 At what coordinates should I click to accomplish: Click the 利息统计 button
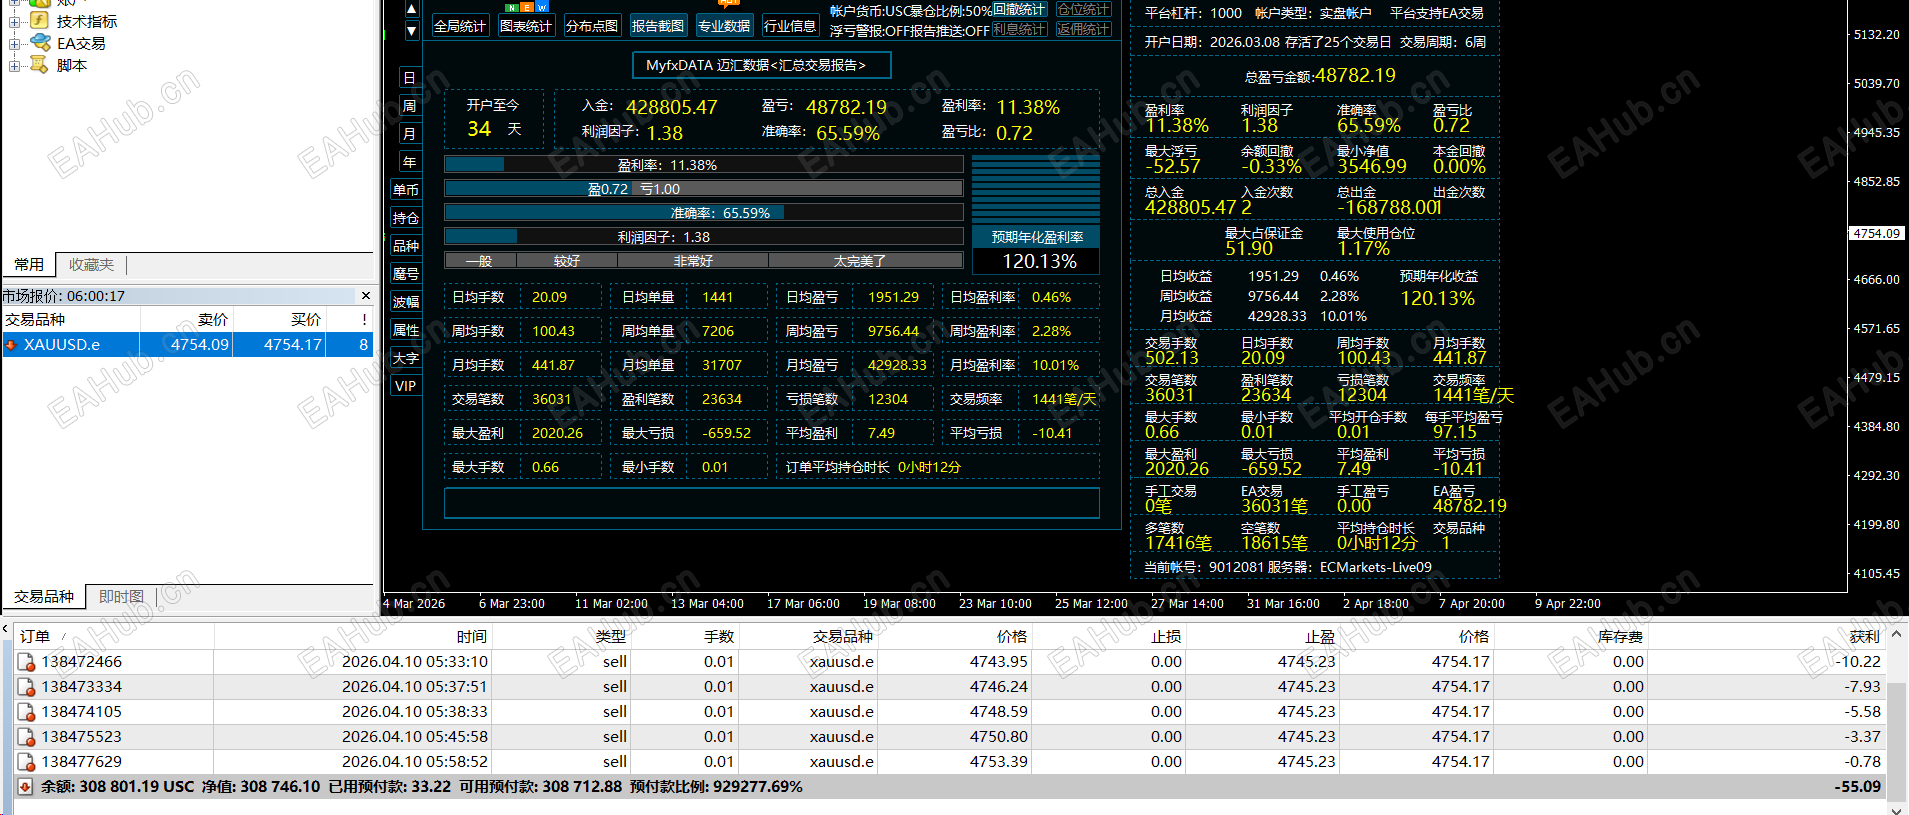(1020, 30)
